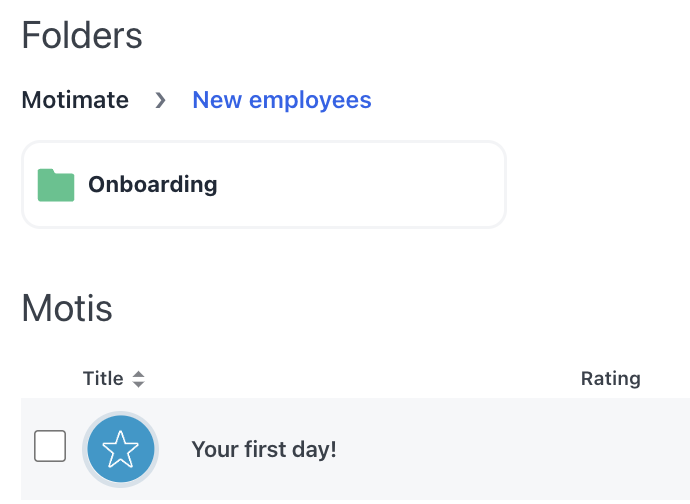Click the Folders section heading

[82, 37]
